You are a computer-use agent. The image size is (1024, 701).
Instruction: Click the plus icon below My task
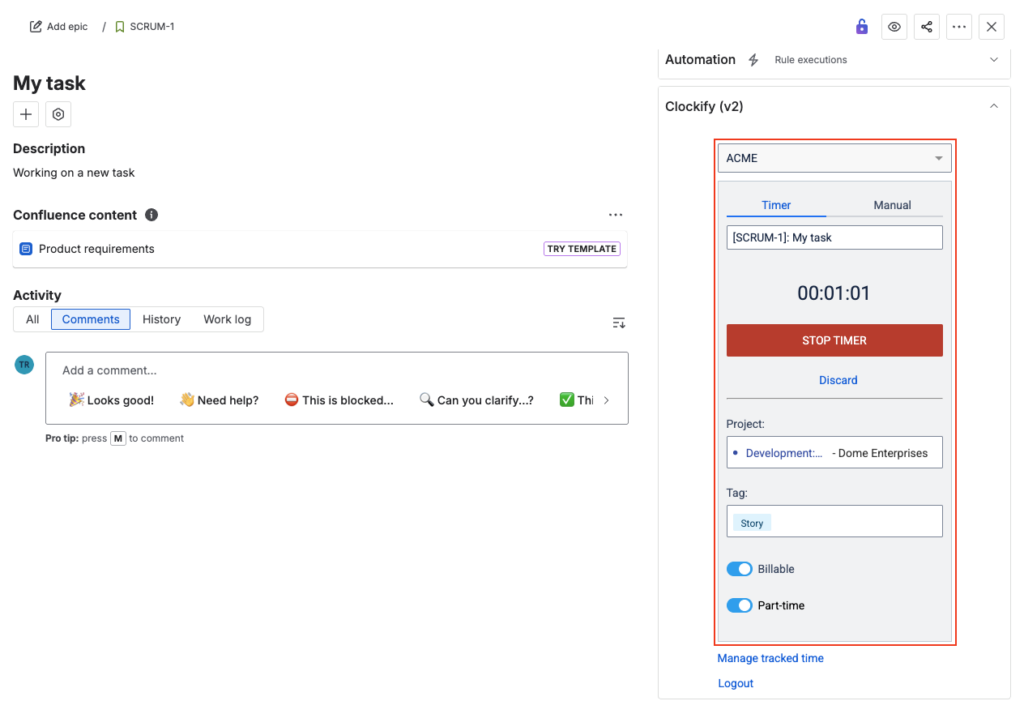[26, 114]
